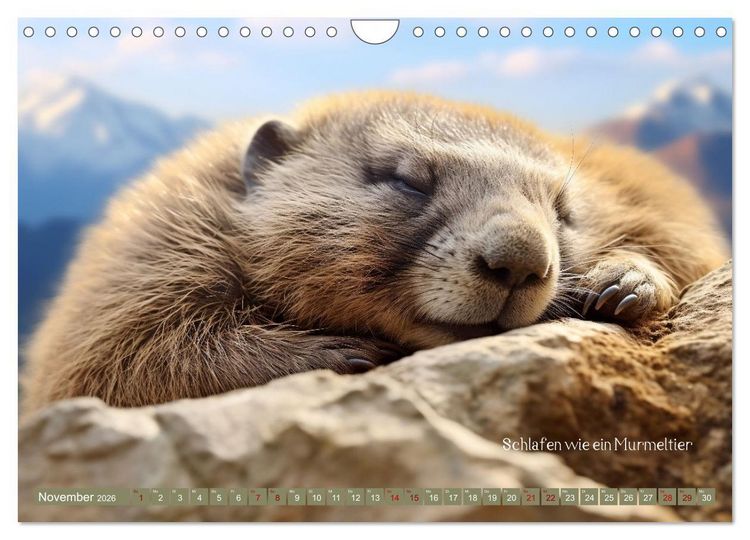
Task: Click the red day 22 cell
Action: [x=551, y=497]
